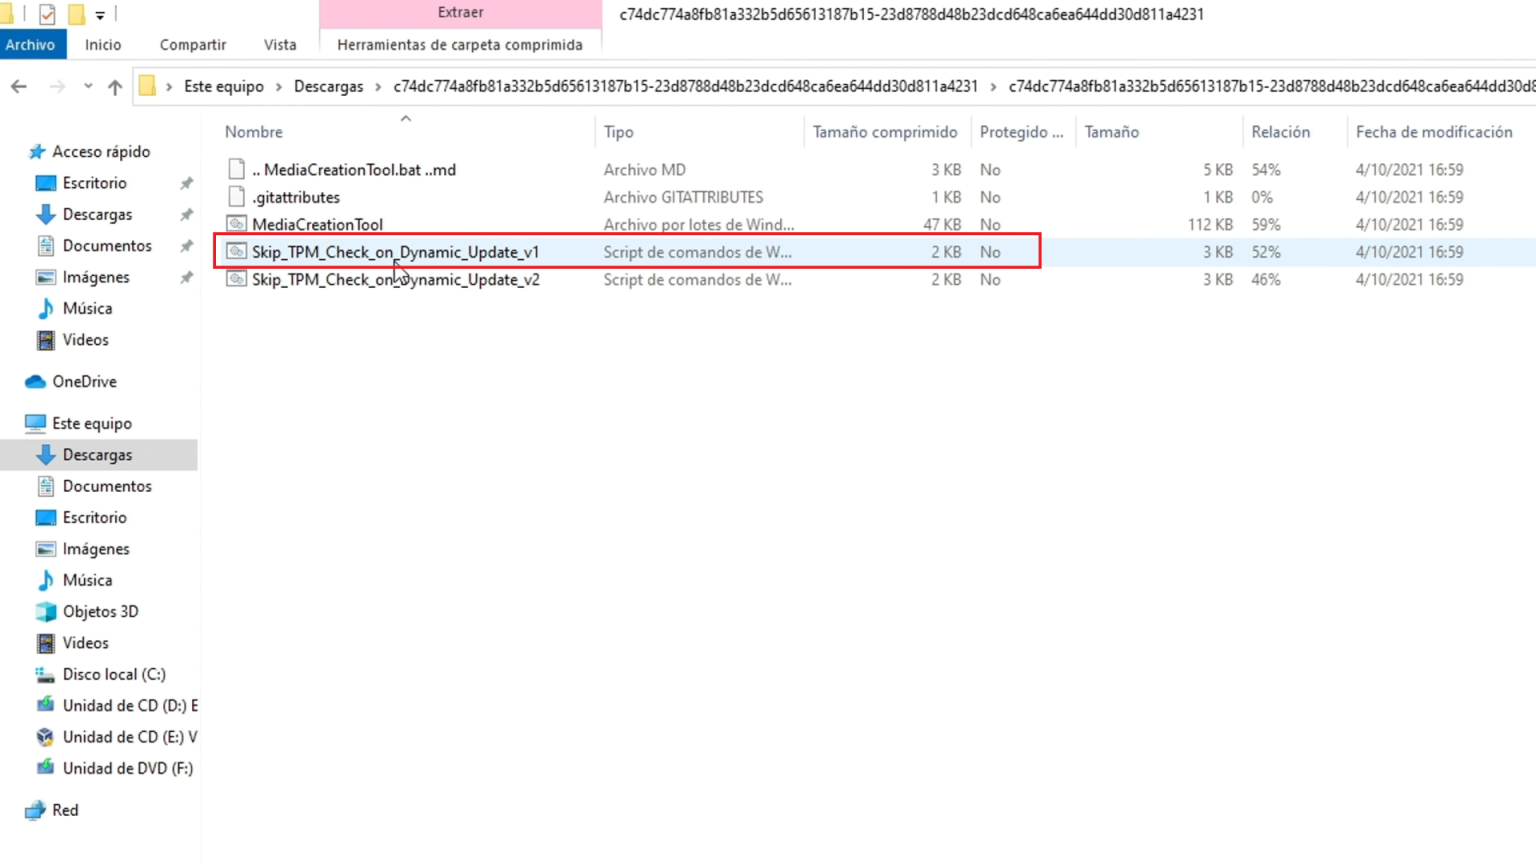Click New Folder quick access toolbar icon

76,14
